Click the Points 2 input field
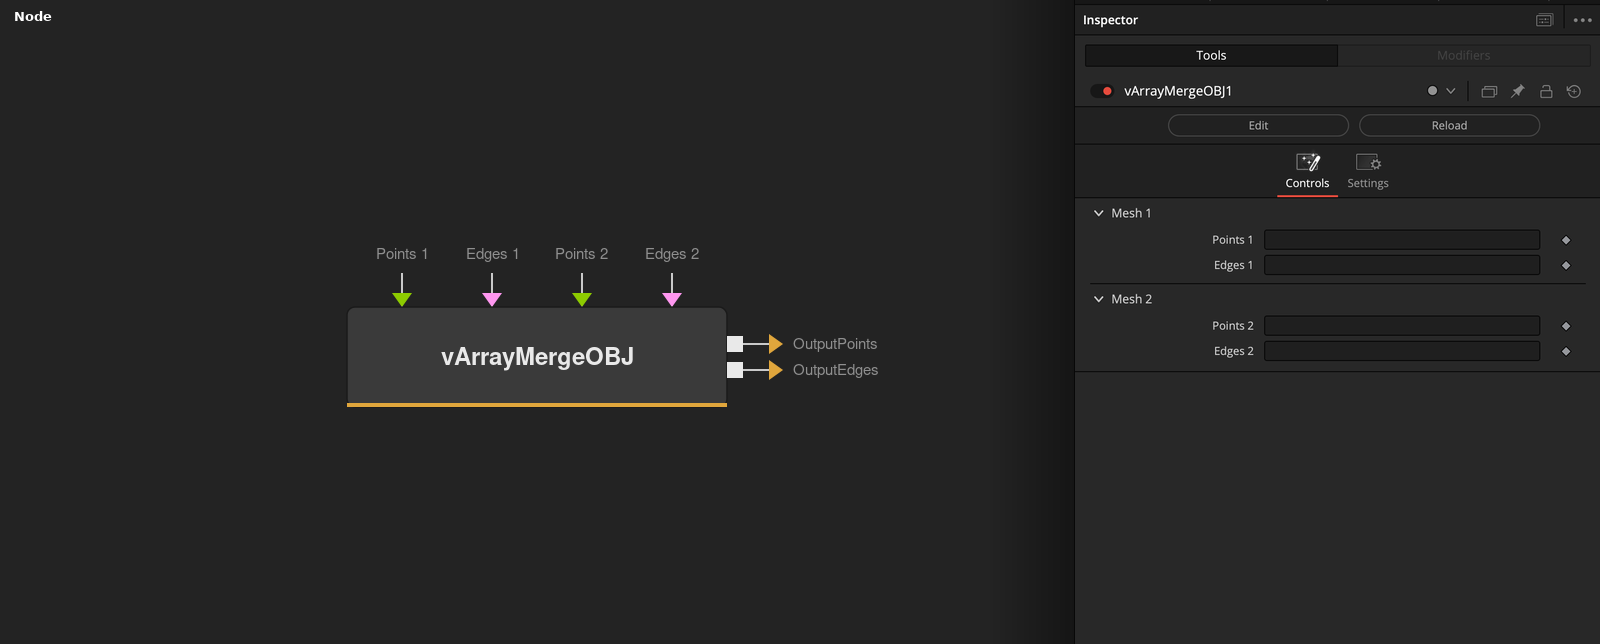 point(1402,326)
